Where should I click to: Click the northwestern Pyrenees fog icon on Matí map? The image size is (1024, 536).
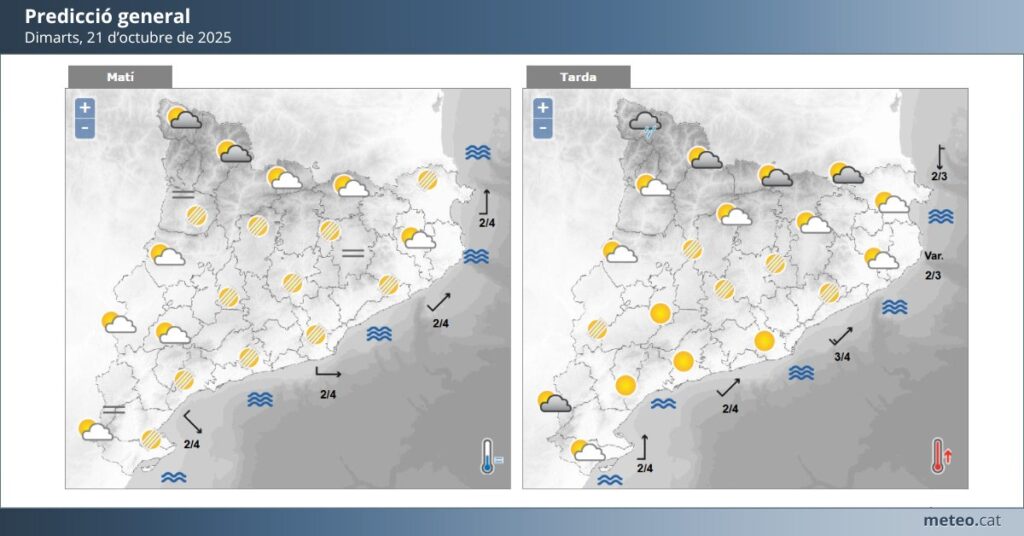coord(184,194)
